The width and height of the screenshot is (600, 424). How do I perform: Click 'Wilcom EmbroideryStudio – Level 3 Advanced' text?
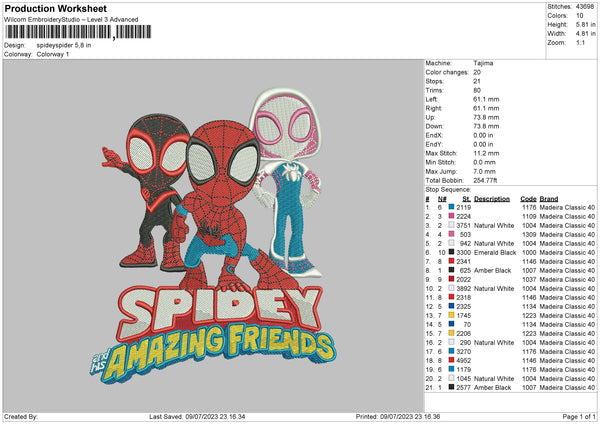pos(71,20)
